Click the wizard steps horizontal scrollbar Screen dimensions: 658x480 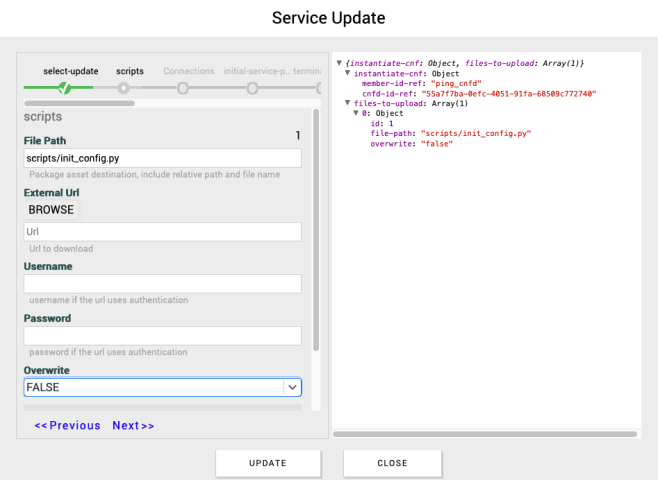[x=78, y=102]
